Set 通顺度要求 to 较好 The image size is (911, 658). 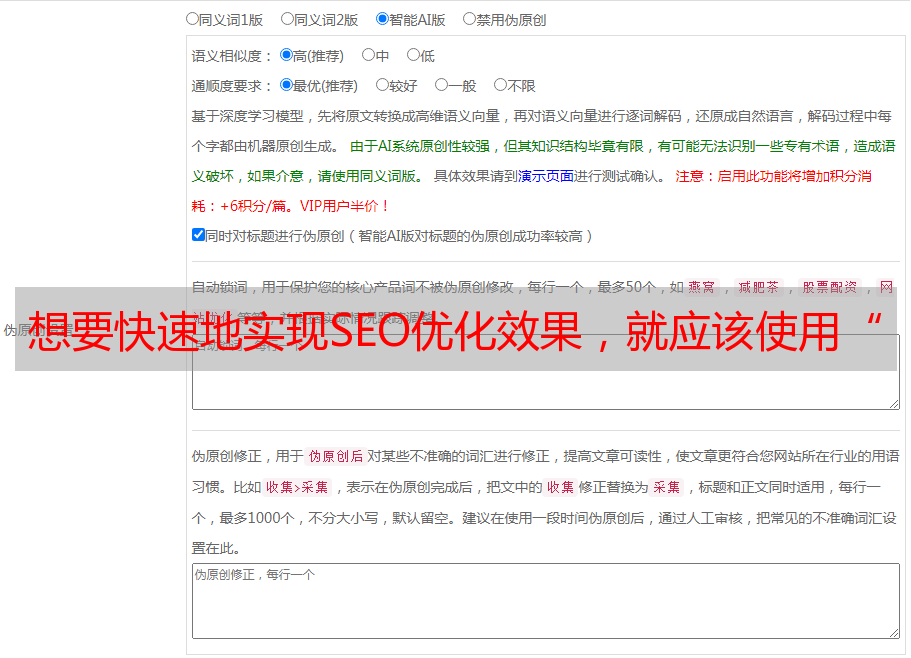(382, 85)
